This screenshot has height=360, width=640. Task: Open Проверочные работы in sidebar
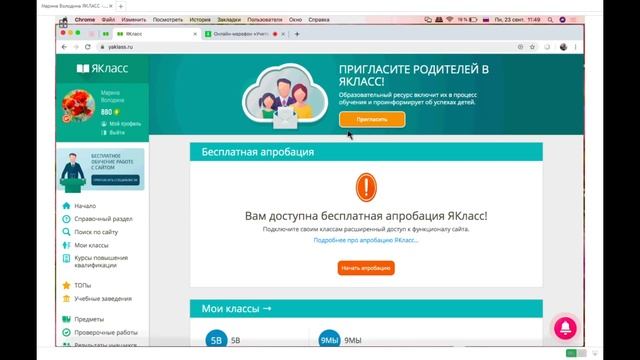[x=106, y=332]
